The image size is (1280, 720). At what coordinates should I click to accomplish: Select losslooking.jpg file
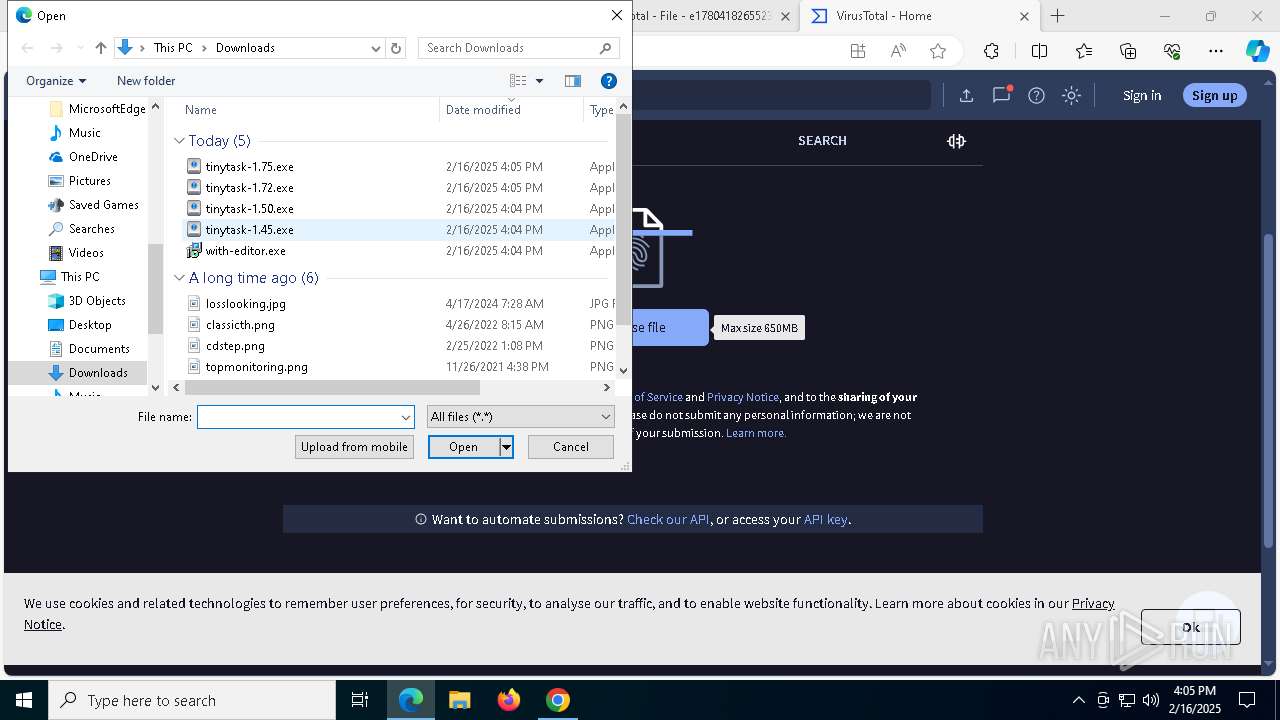tap(245, 304)
